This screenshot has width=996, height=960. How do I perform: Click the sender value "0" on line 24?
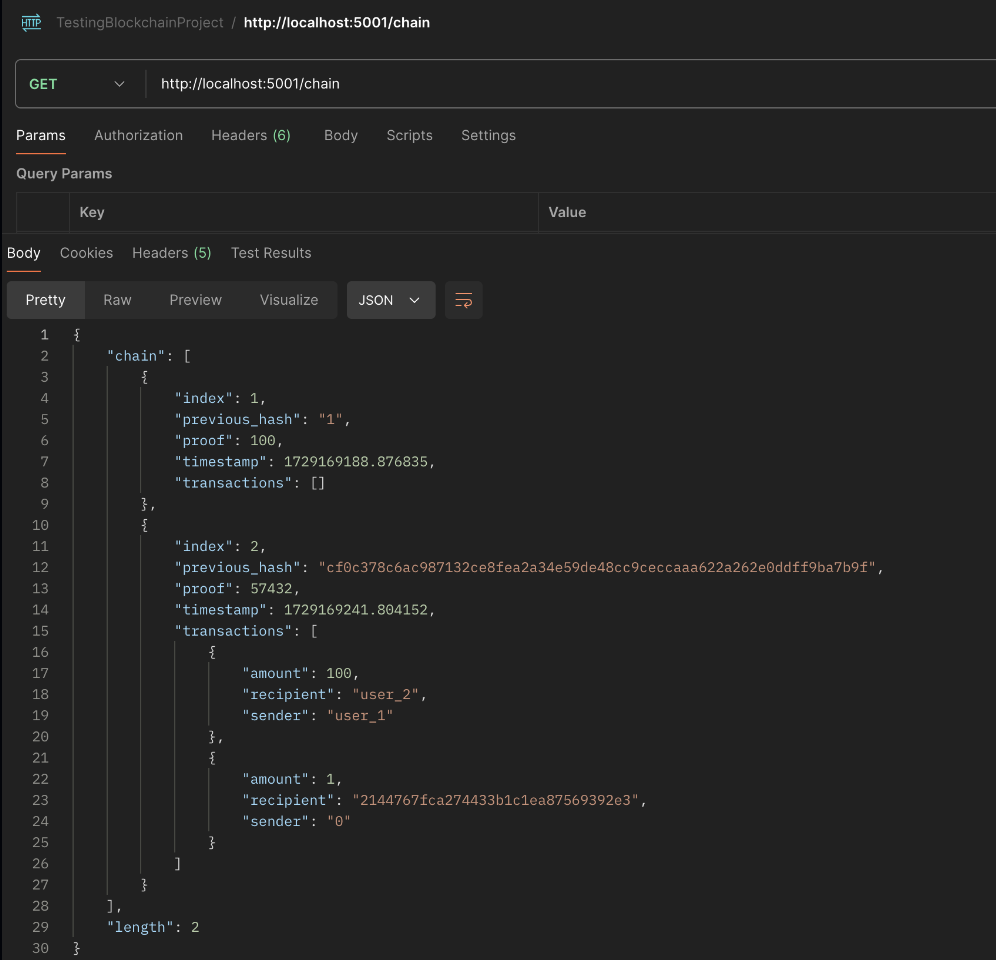(339, 821)
